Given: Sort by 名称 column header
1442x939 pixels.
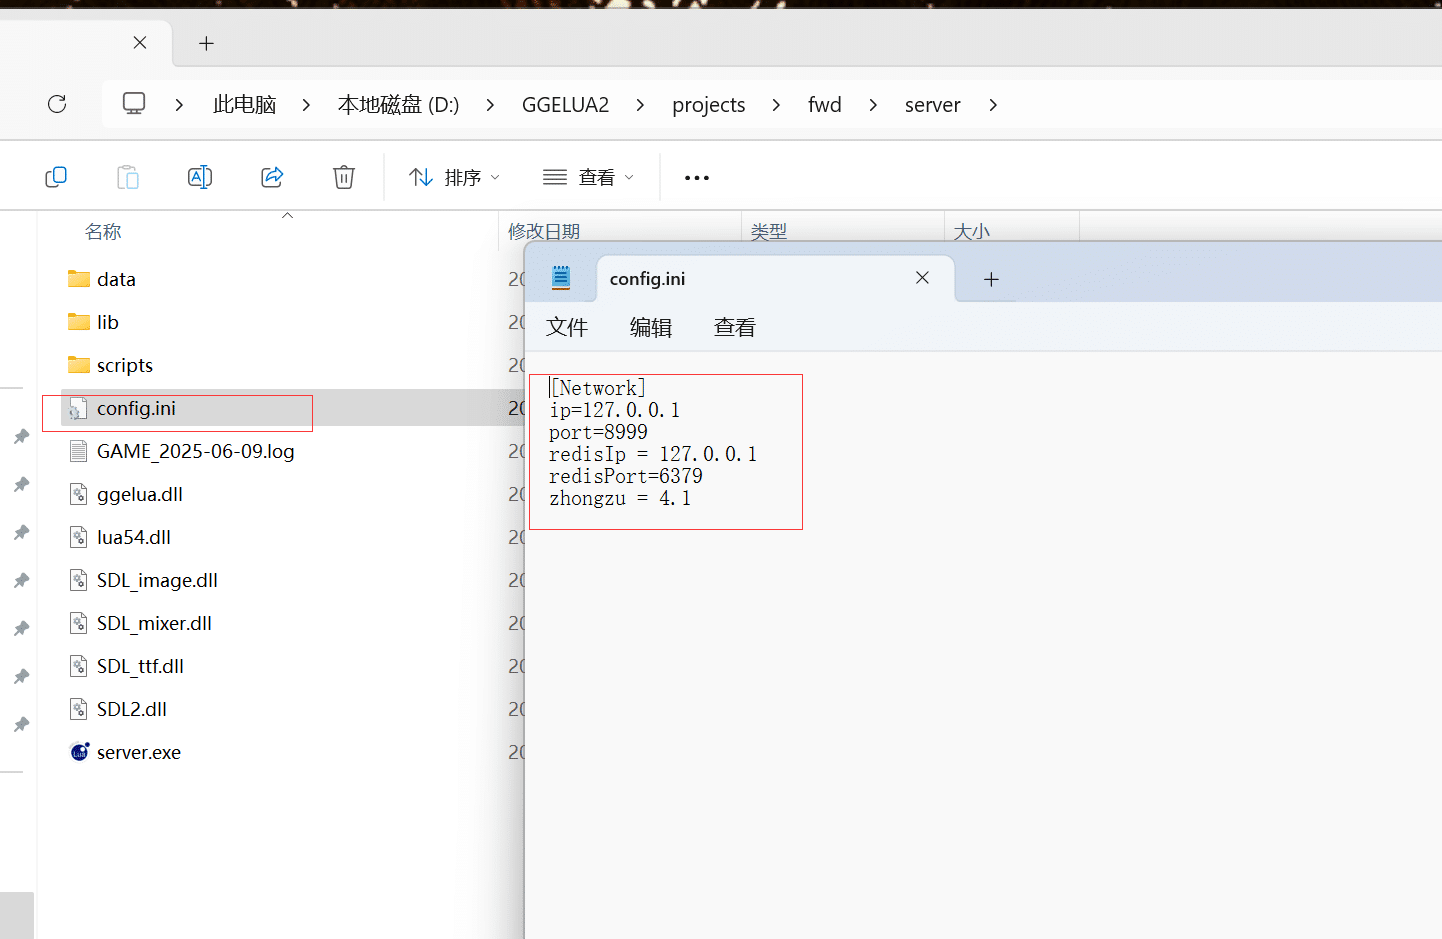Looking at the screenshot, I should click(103, 232).
